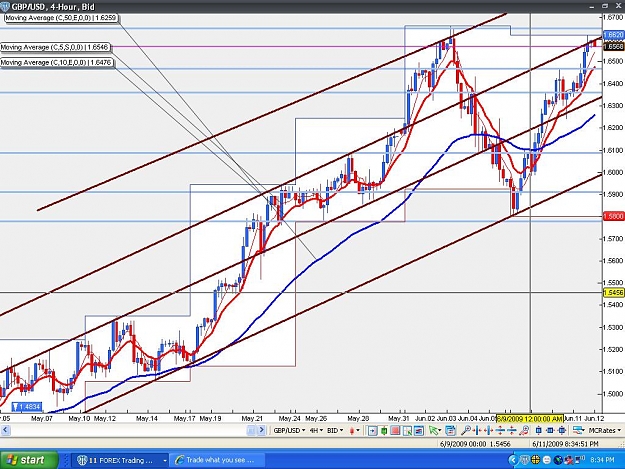Click the May.21 date axis label
The image size is (625, 469).
pos(252,418)
